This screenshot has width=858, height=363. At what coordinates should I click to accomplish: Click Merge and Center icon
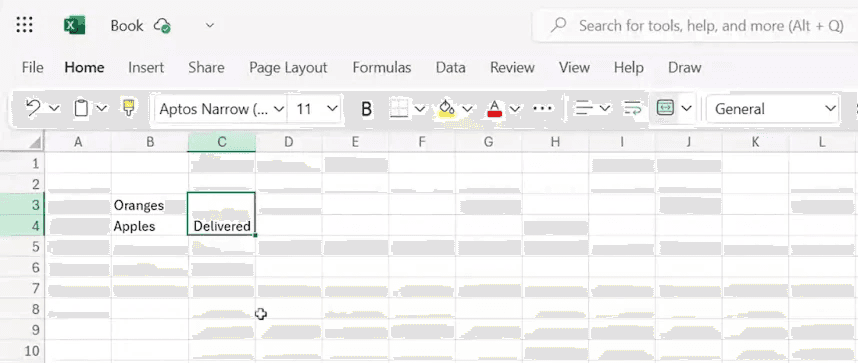(665, 108)
